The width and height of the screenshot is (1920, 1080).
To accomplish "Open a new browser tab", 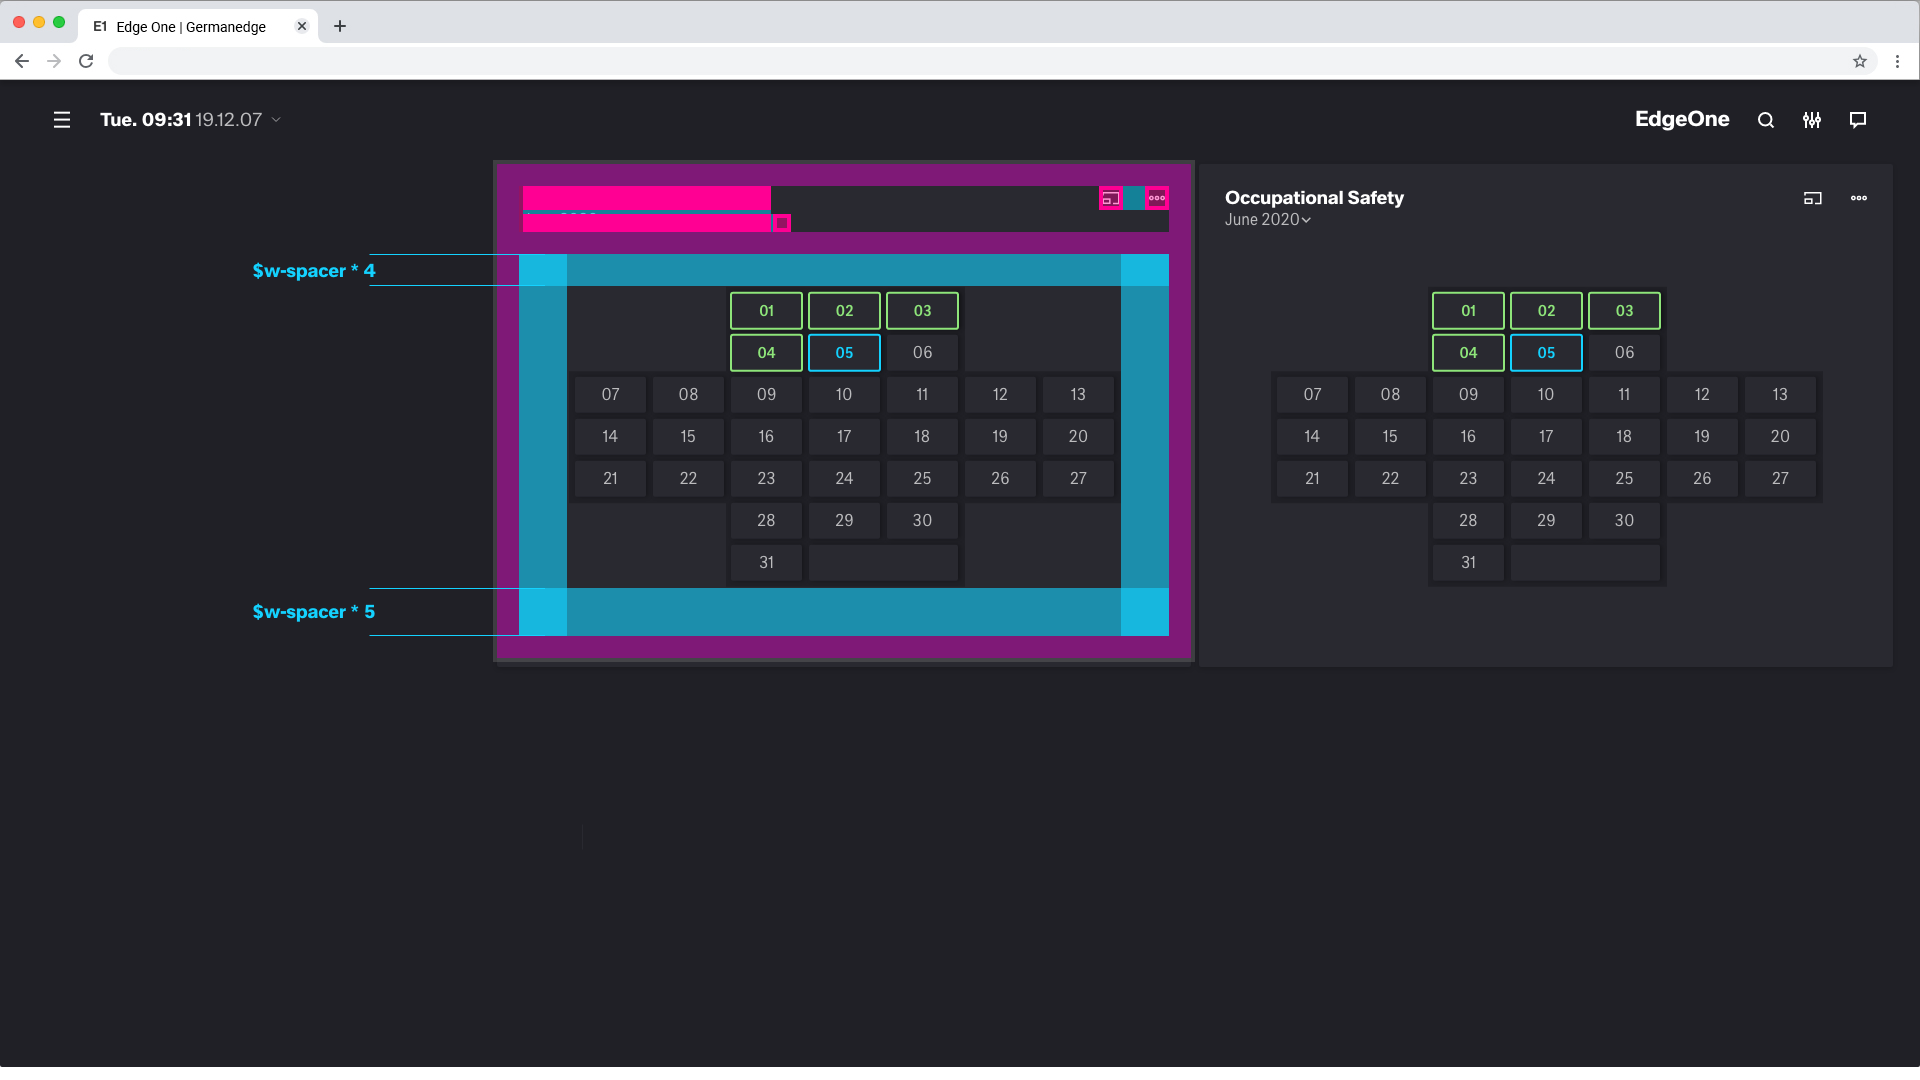I will [340, 26].
